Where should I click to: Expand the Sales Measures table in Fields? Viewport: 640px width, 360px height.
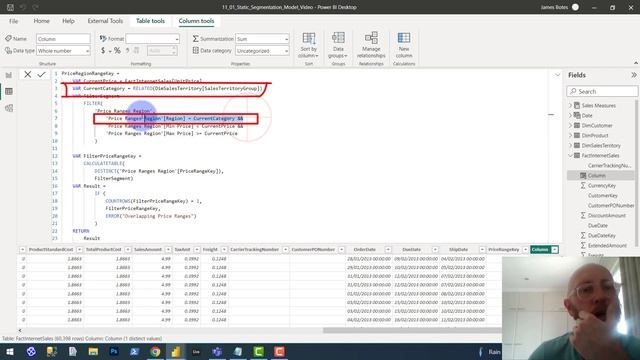click(571, 105)
